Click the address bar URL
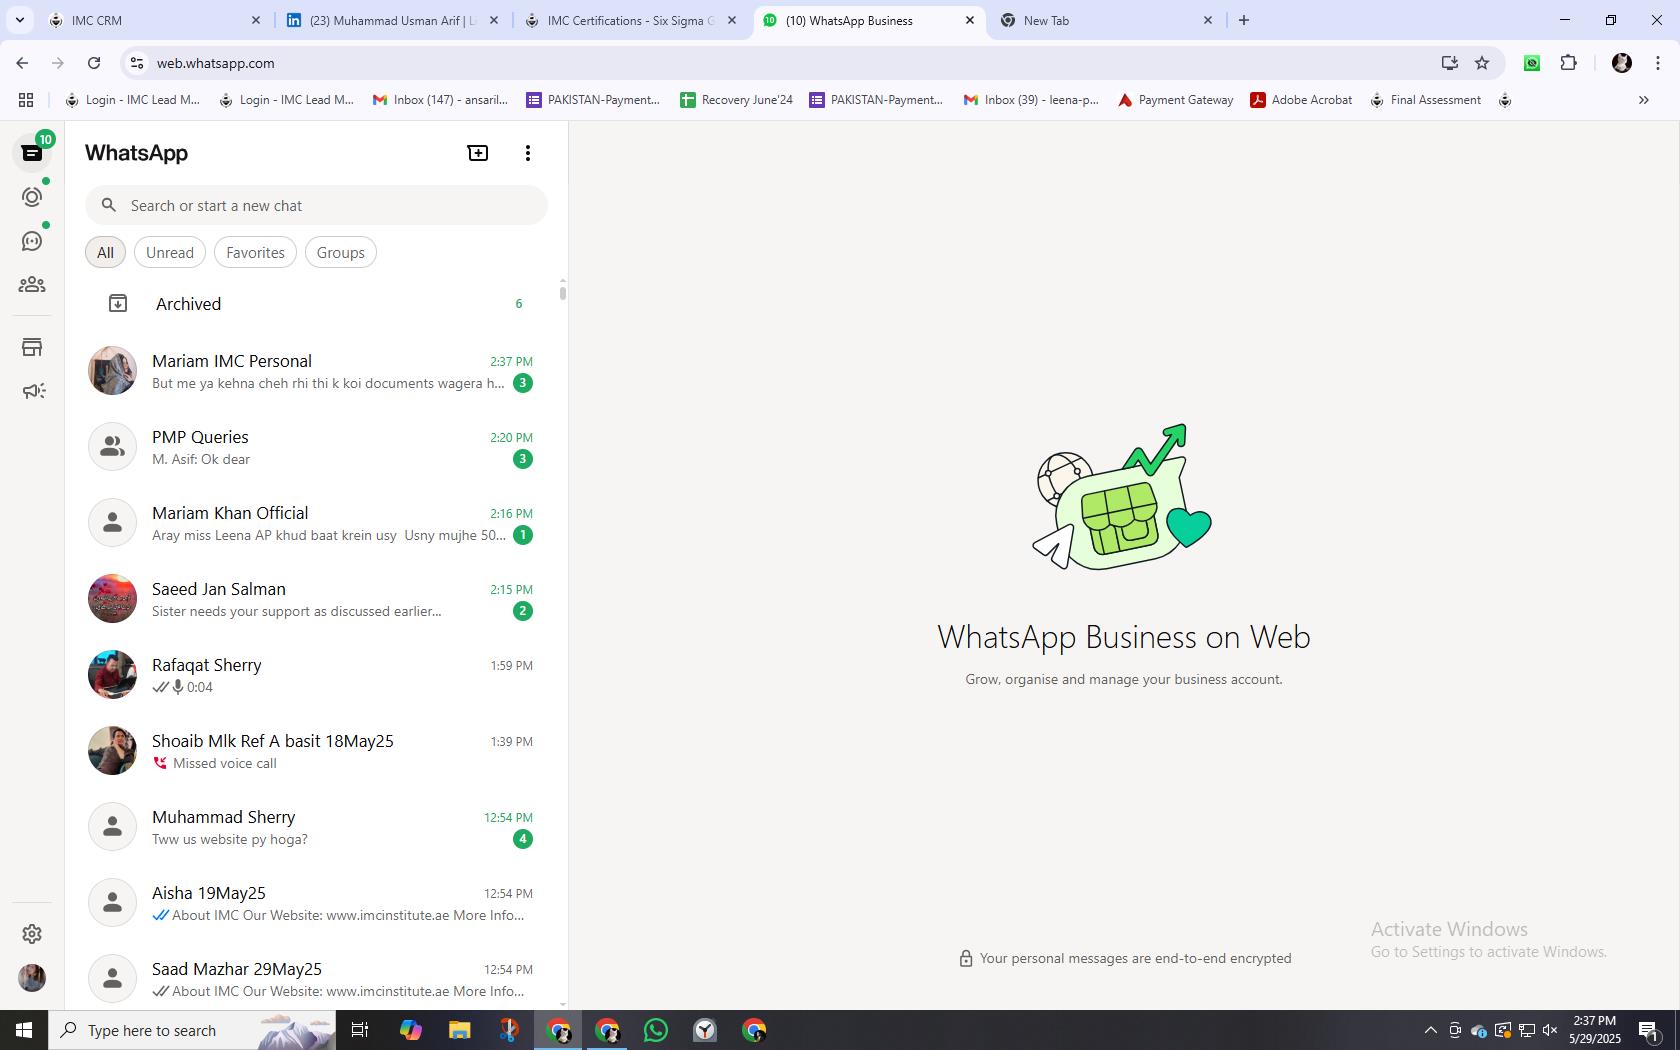Viewport: 1680px width, 1050px height. [215, 63]
